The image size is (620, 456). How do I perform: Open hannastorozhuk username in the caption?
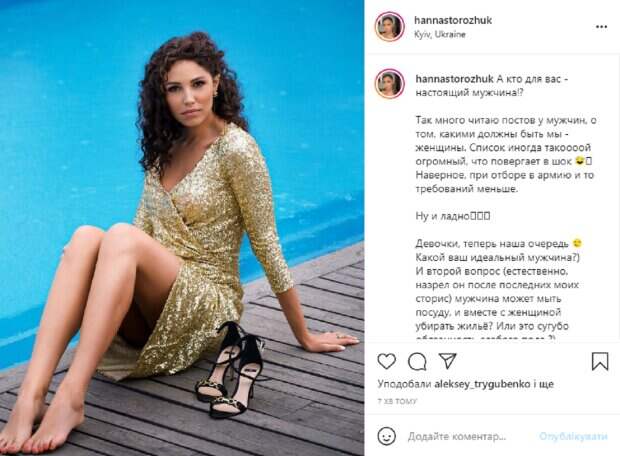tap(454, 79)
